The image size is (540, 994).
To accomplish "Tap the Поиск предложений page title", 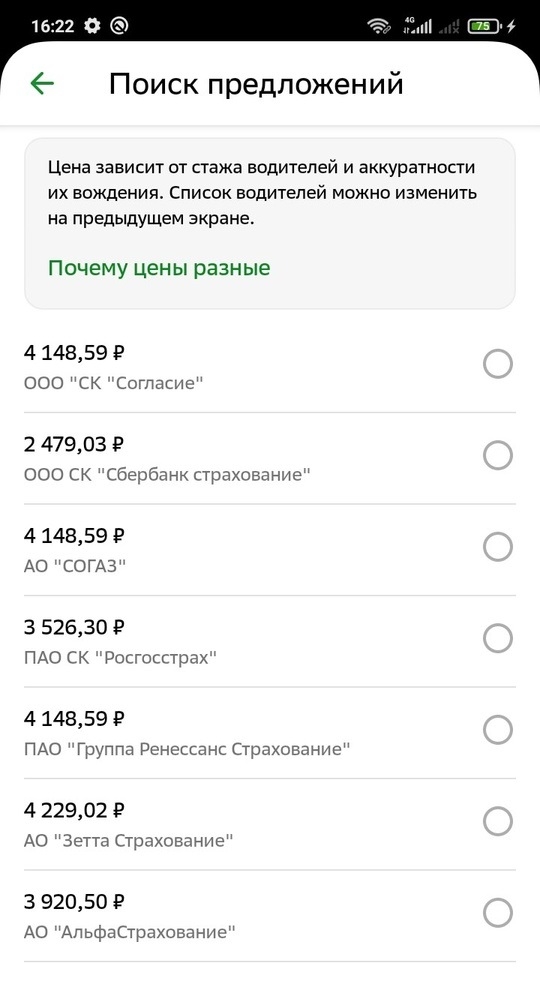I will [256, 84].
